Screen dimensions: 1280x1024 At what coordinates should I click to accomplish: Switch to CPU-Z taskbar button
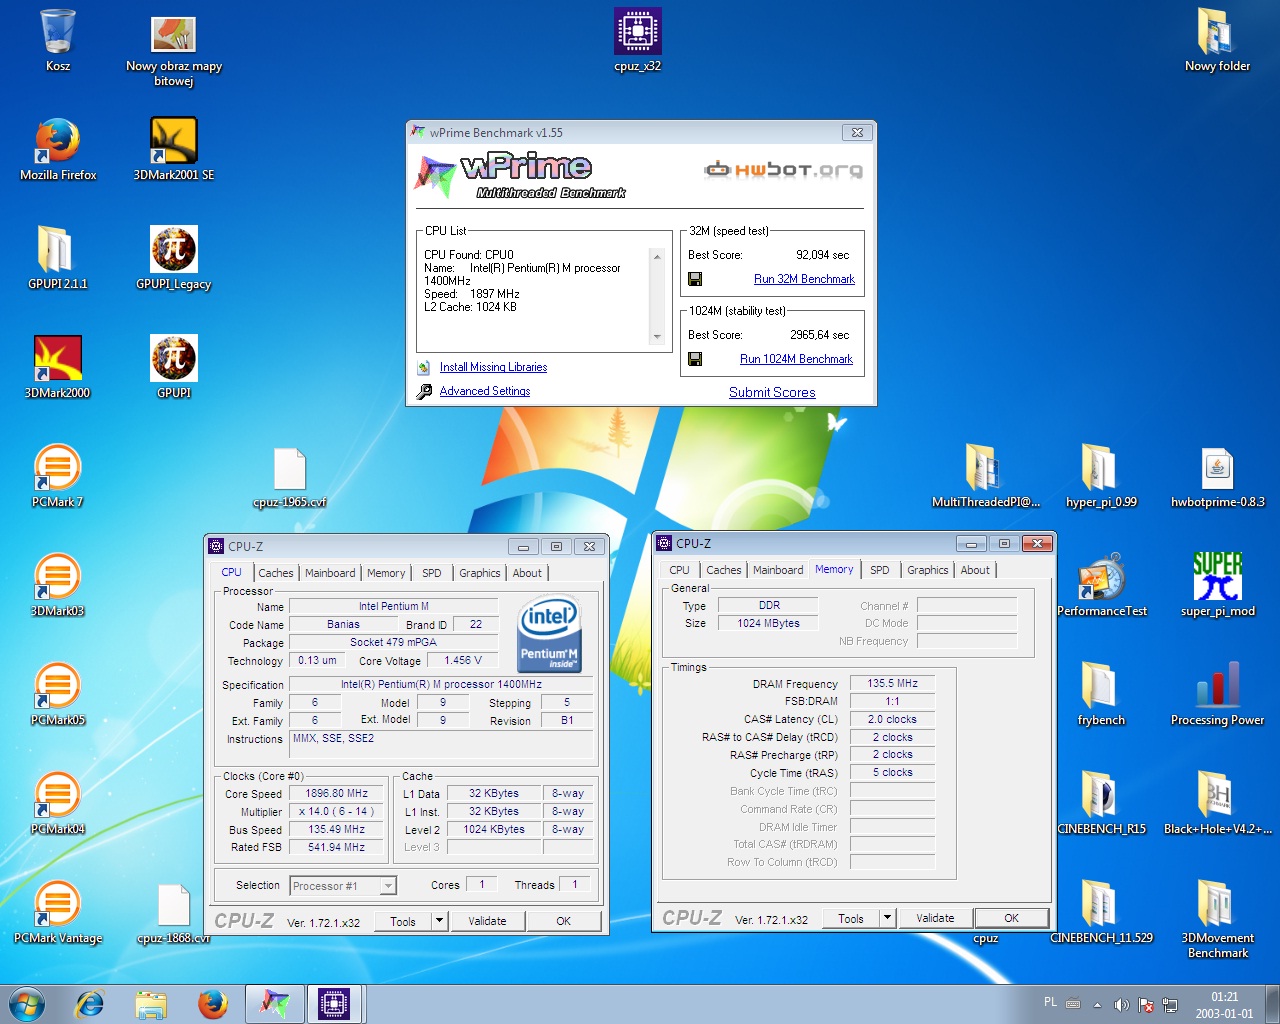(x=334, y=1004)
